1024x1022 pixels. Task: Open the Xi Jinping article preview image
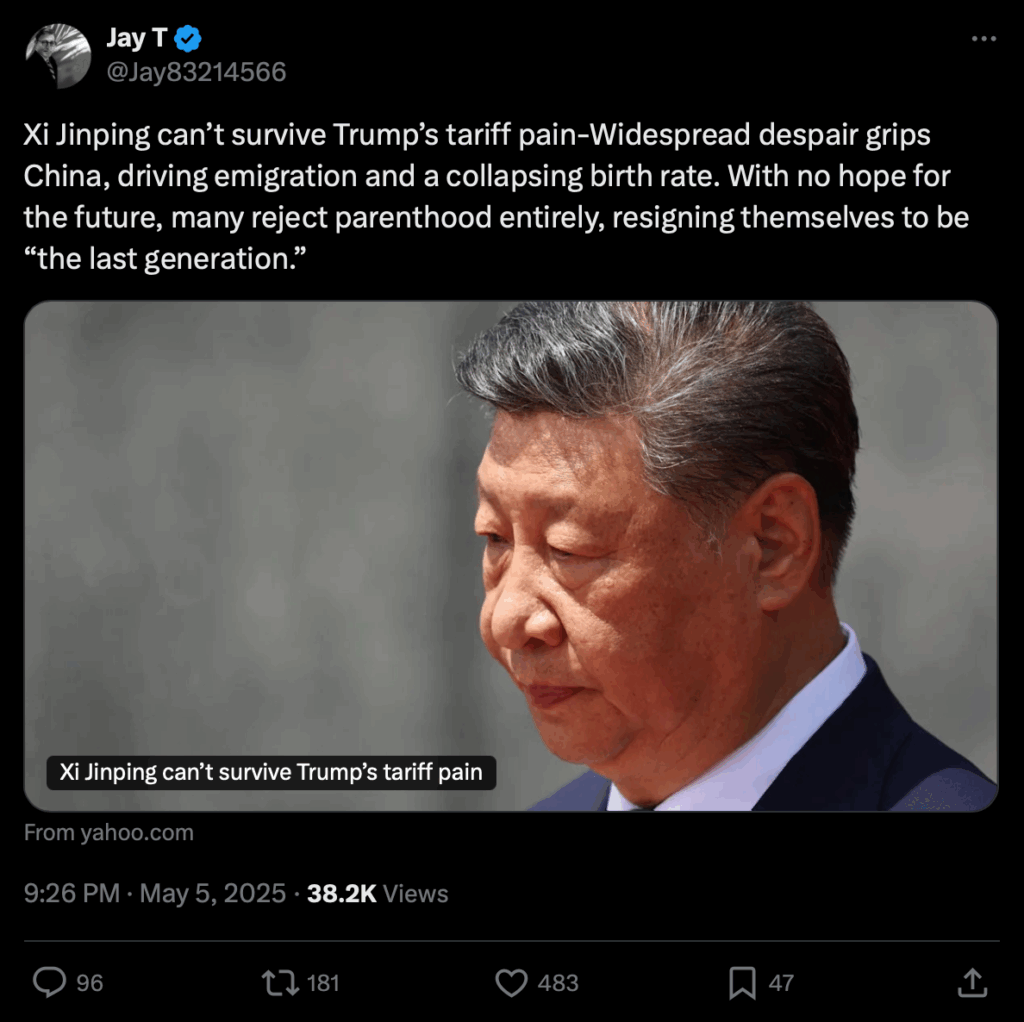(x=511, y=556)
